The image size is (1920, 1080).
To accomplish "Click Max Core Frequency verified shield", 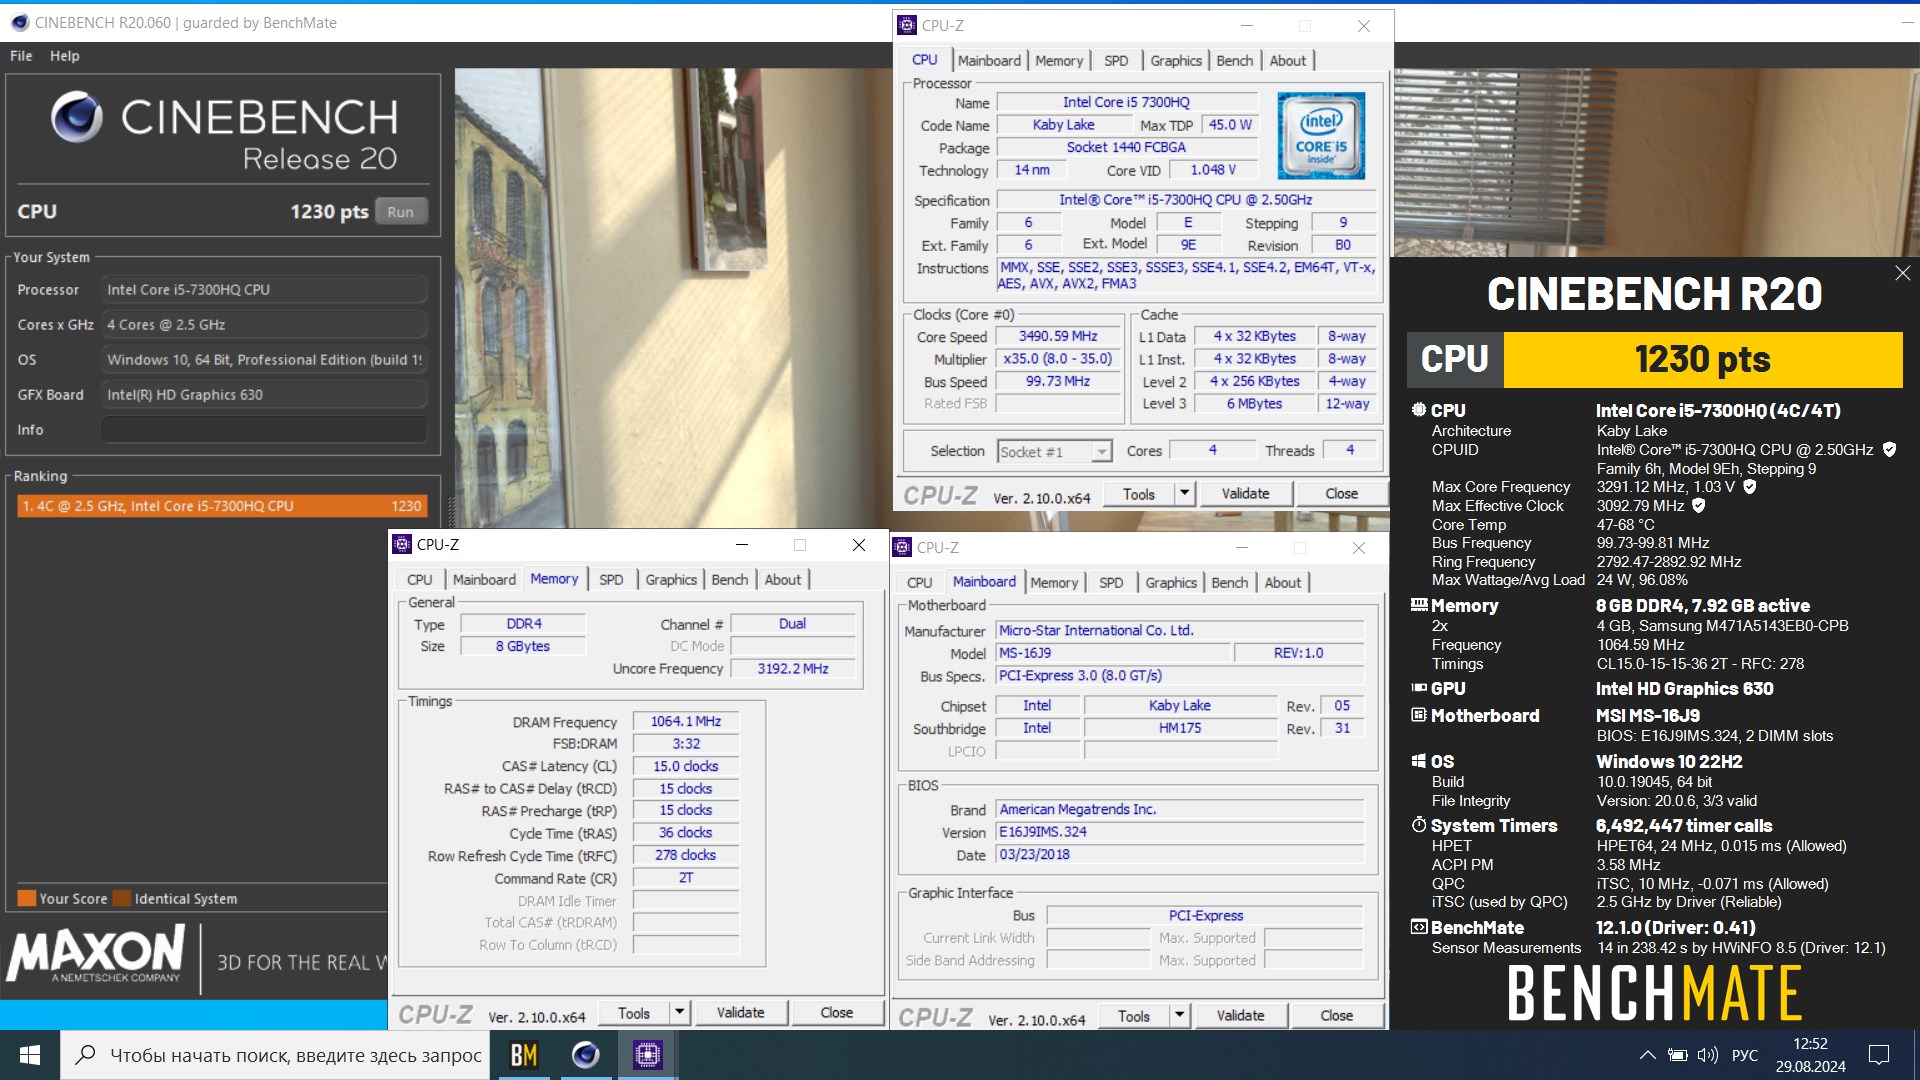I will (x=1750, y=487).
